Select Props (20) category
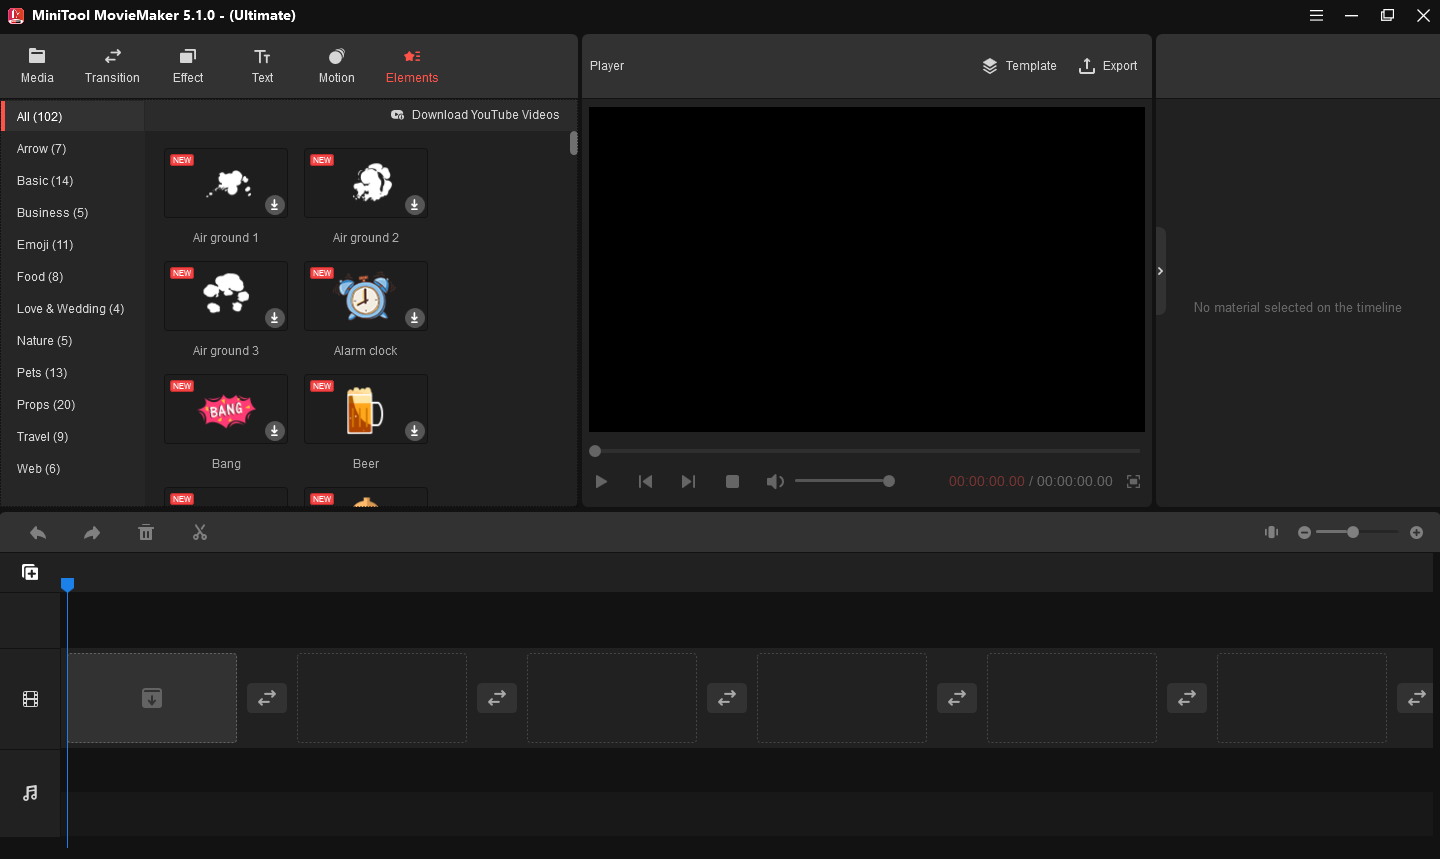This screenshot has width=1440, height=859. [x=73, y=405]
